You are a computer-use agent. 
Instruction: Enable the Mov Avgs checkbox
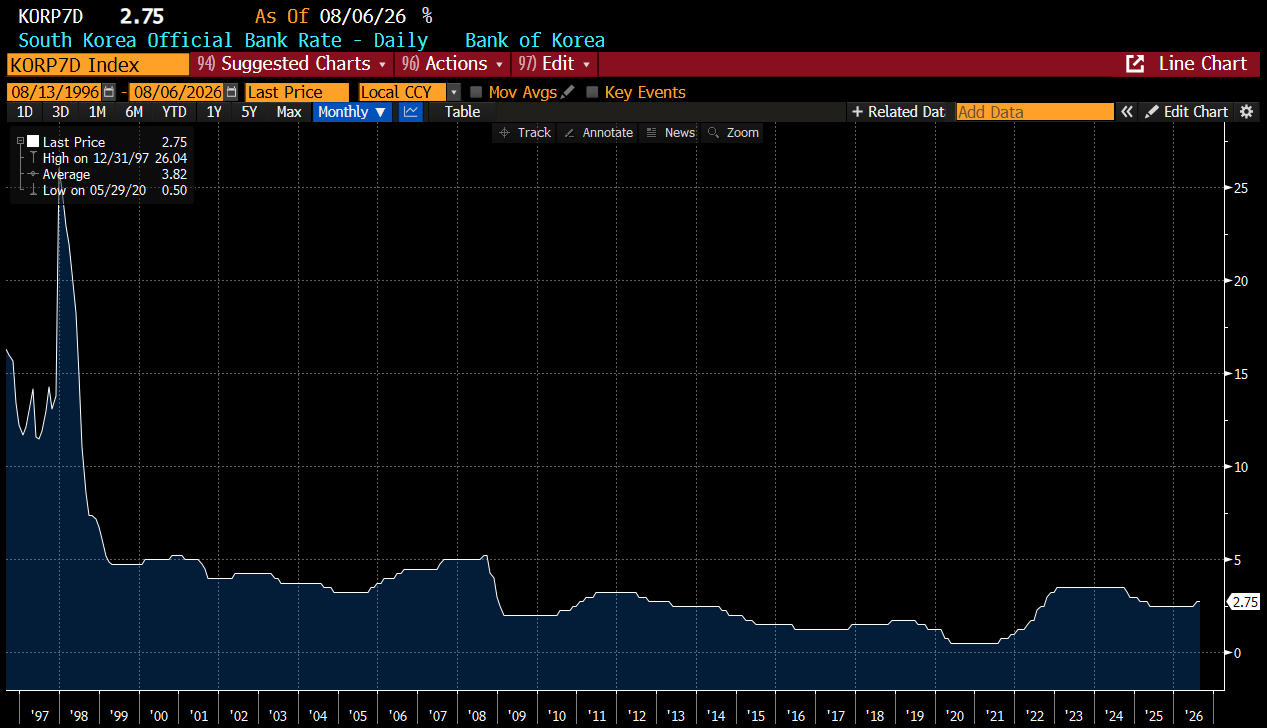(476, 92)
